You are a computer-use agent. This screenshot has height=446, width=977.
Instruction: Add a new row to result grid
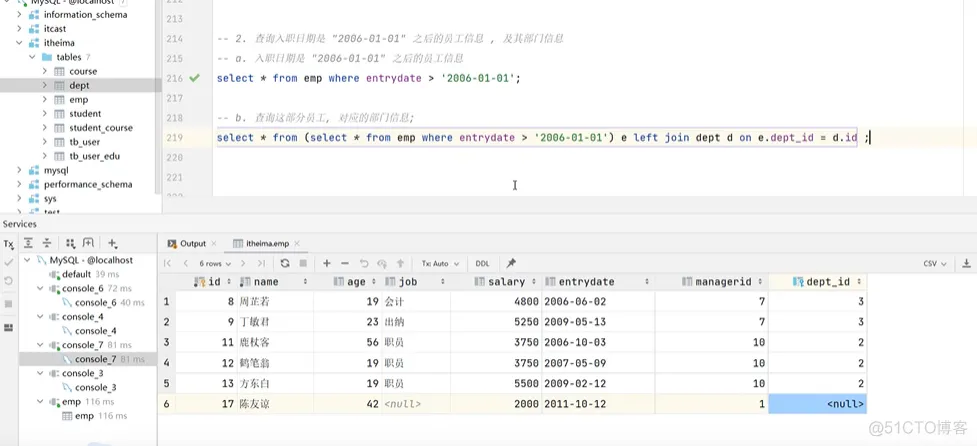[326, 263]
